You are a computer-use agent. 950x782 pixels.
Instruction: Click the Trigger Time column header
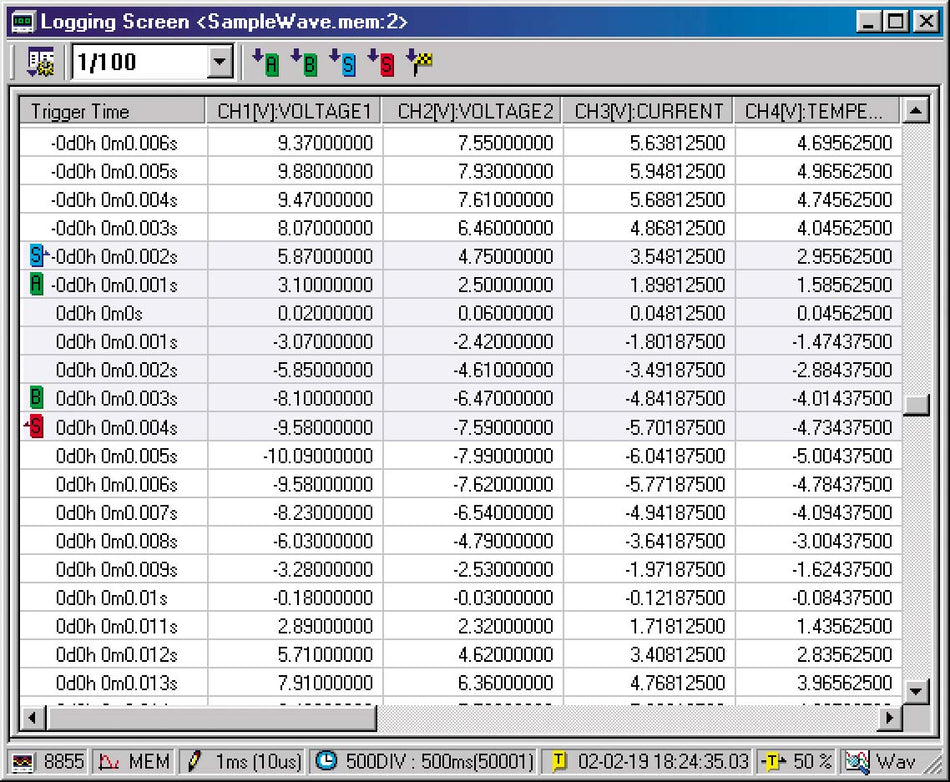point(113,111)
